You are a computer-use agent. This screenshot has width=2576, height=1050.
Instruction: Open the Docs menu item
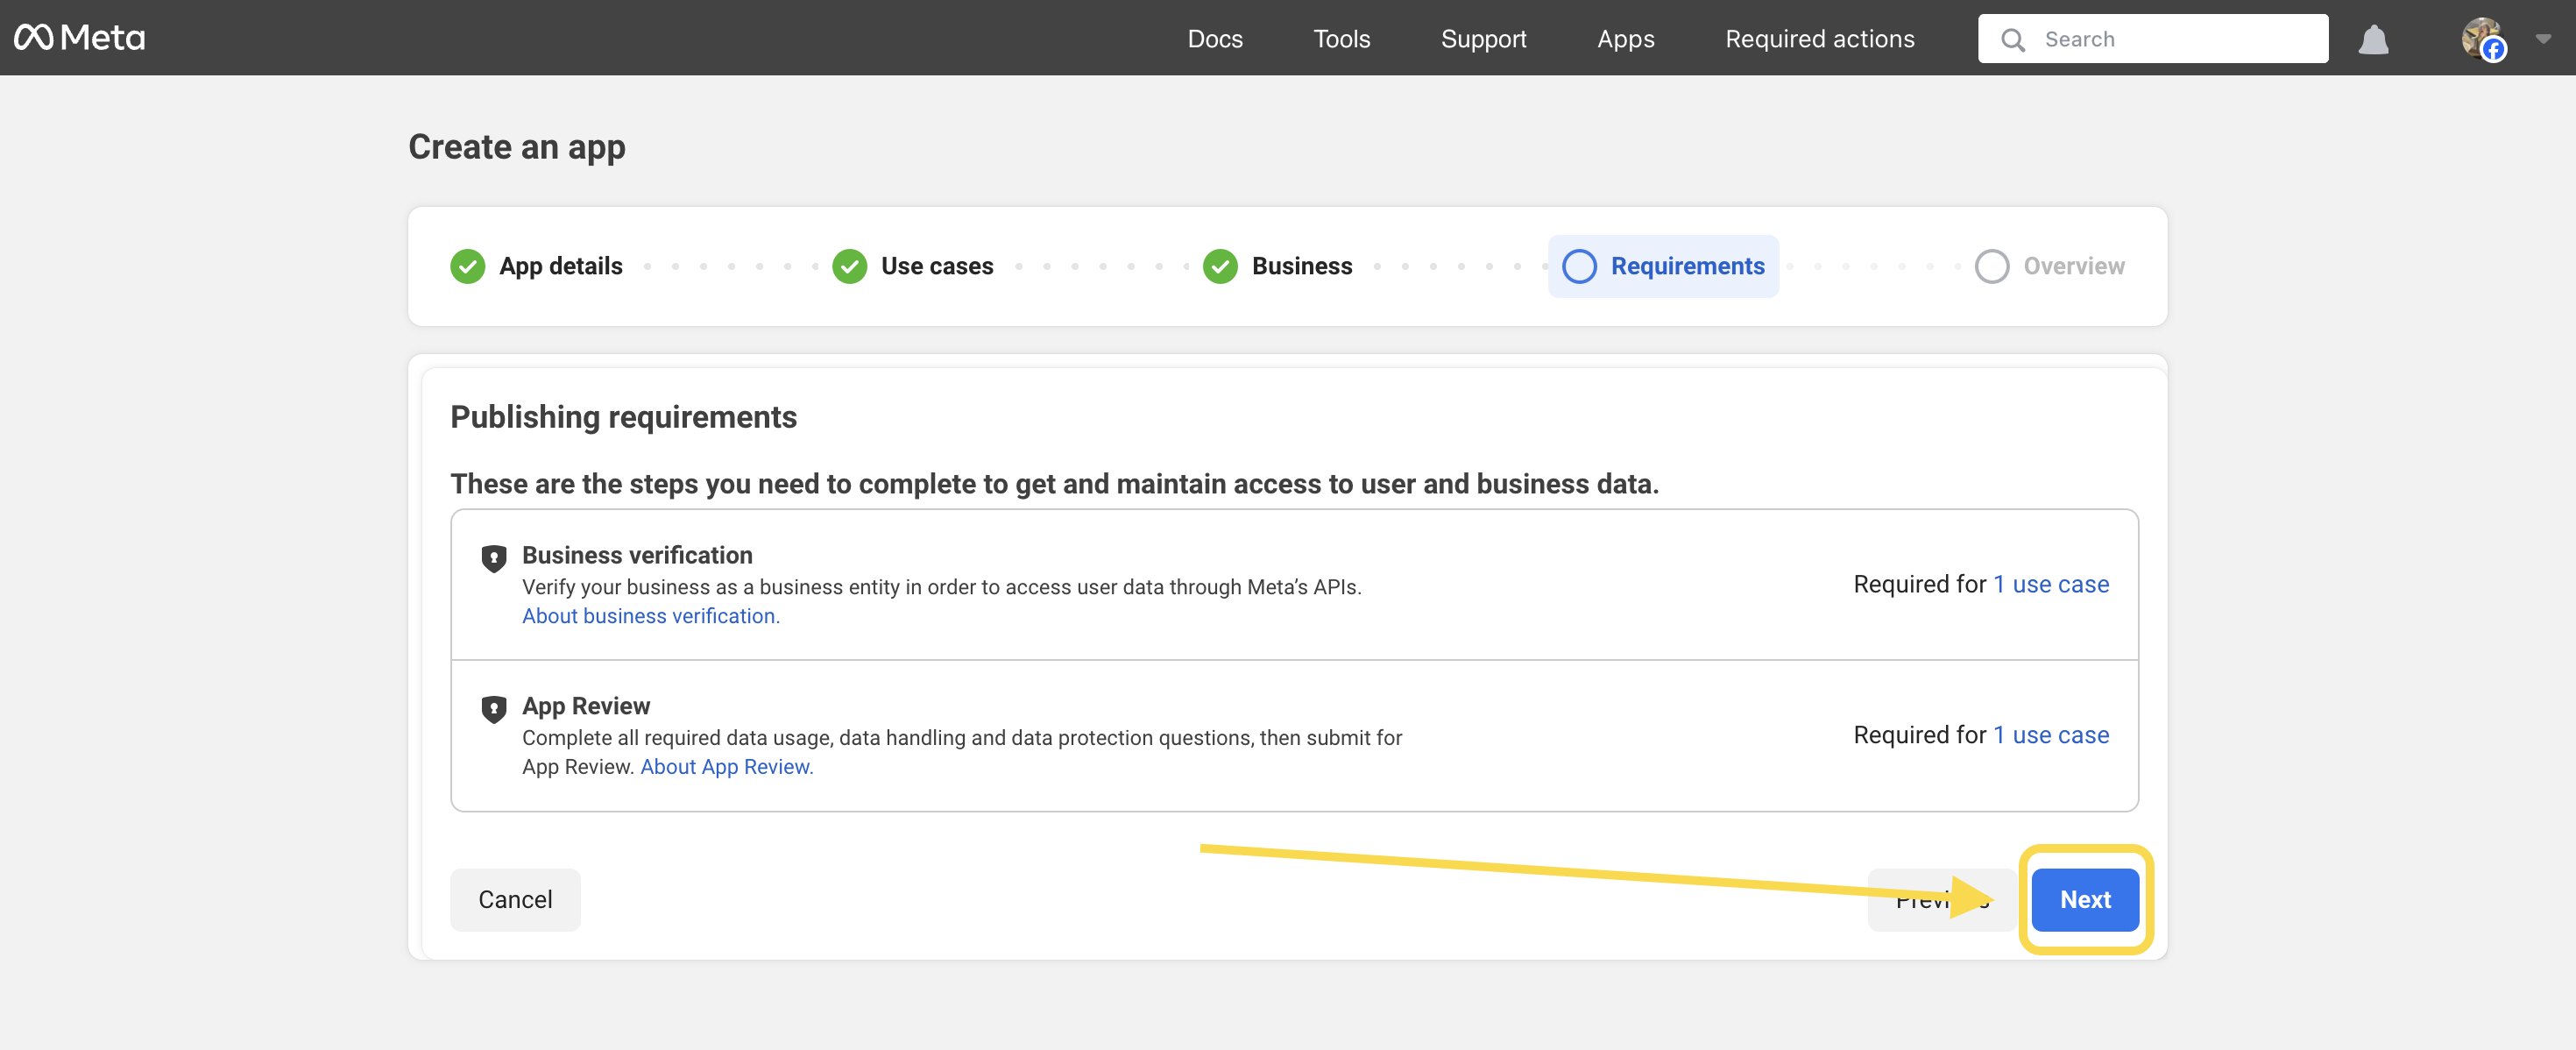coord(1215,39)
